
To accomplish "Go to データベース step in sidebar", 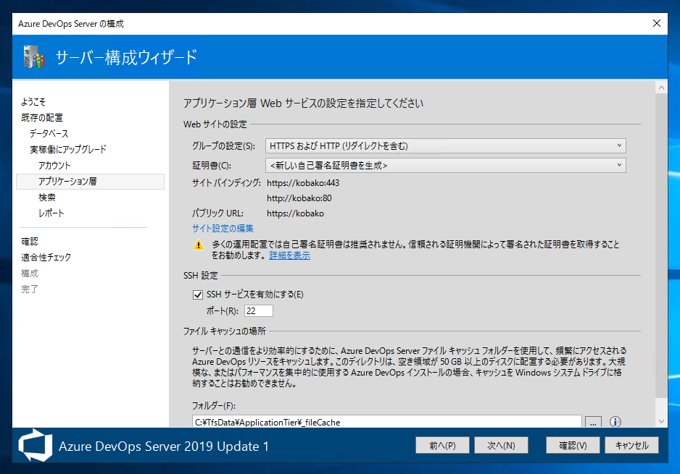I will (x=49, y=134).
